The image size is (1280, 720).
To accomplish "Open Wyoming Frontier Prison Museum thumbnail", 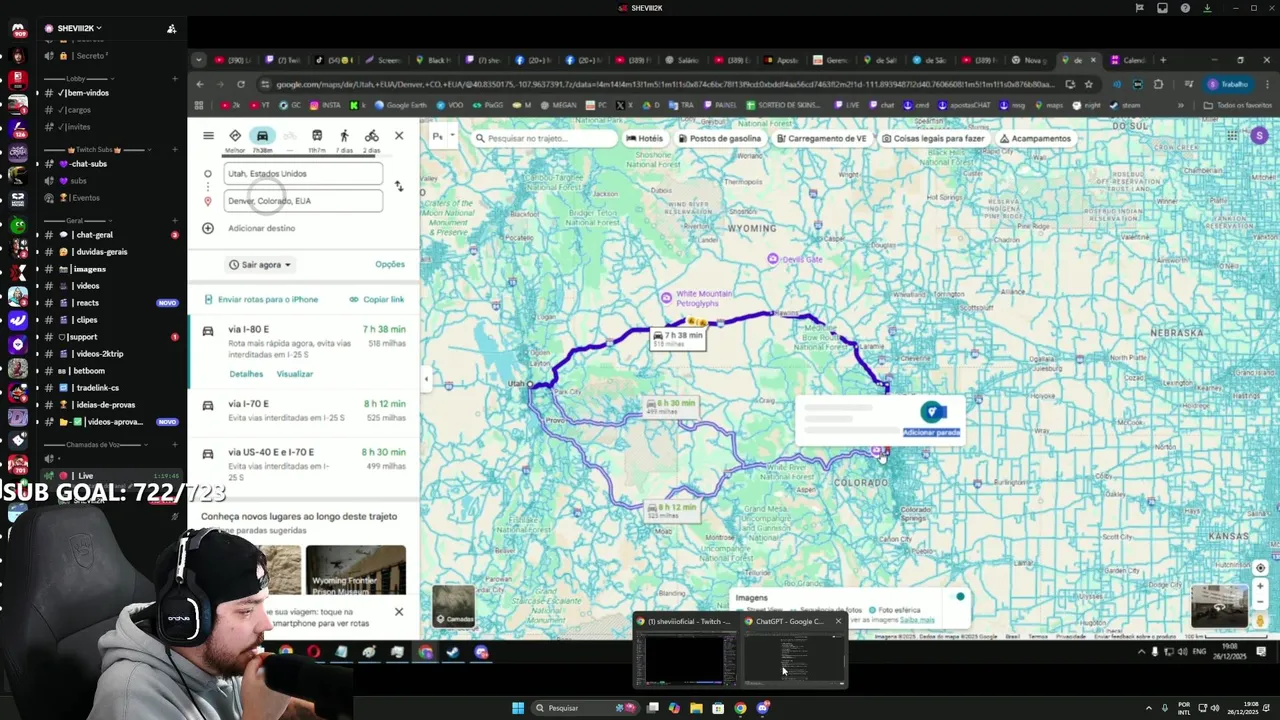I will pos(356,570).
